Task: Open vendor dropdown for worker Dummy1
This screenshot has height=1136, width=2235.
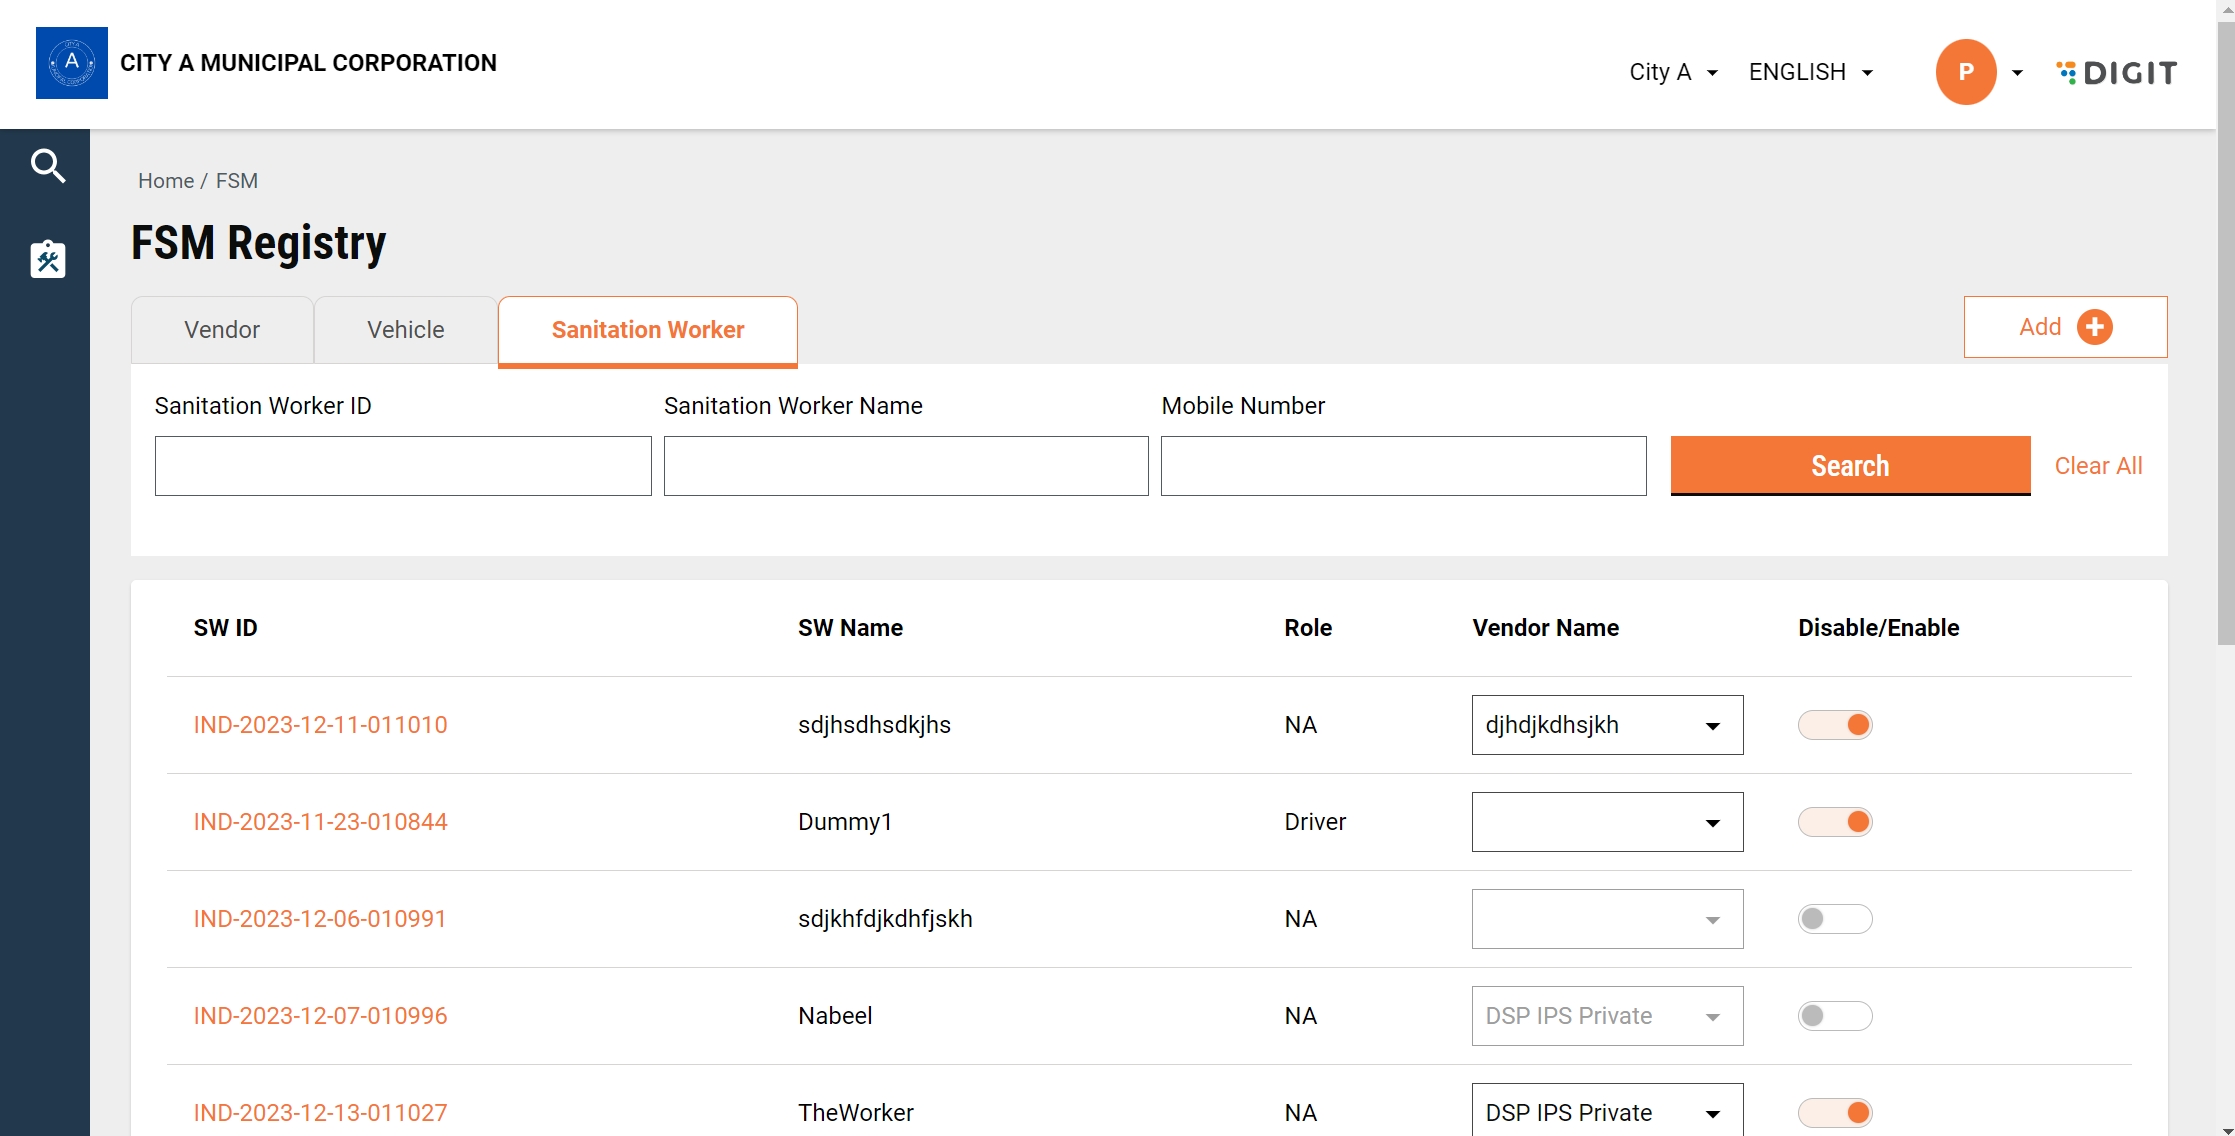Action: pos(1607,822)
